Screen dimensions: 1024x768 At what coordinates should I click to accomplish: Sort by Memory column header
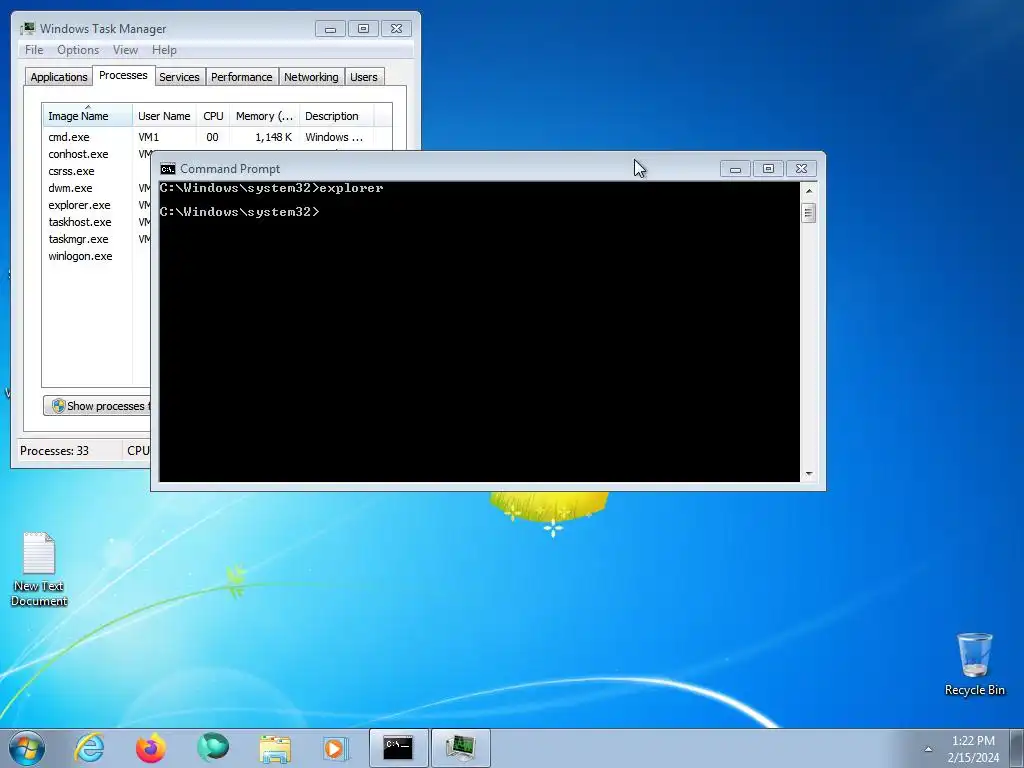(x=264, y=116)
